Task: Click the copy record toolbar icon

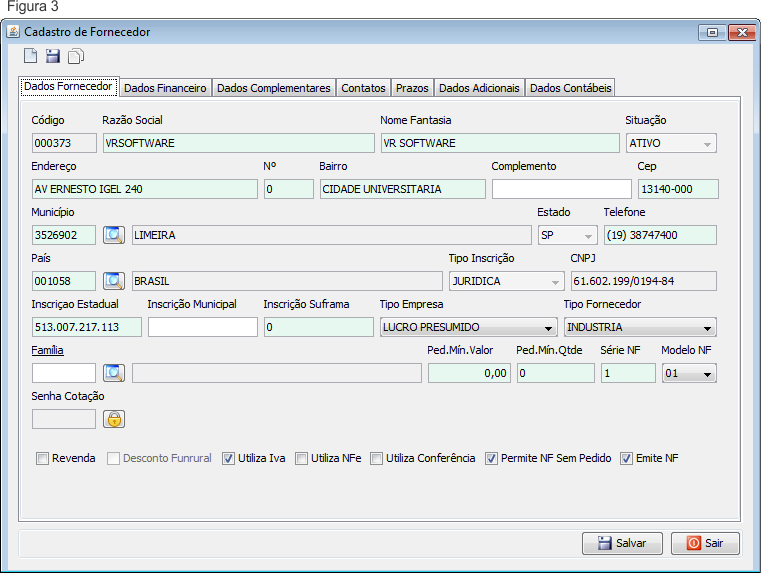Action: point(76,56)
